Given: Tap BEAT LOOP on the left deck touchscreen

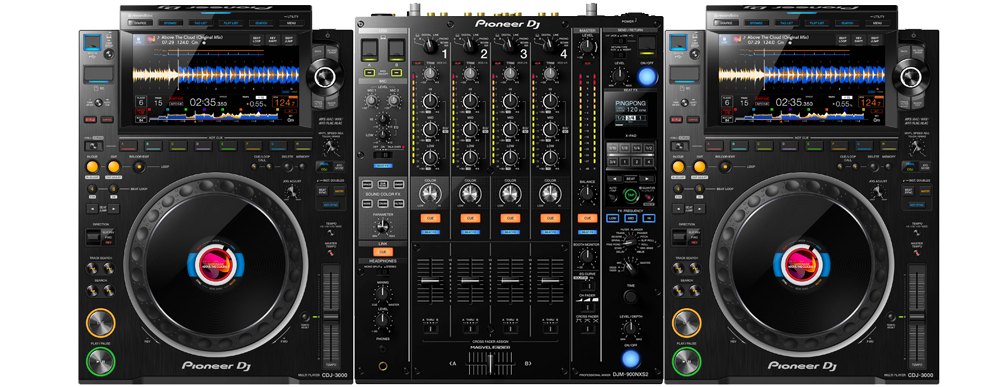Looking at the screenshot, I should (x=256, y=40).
